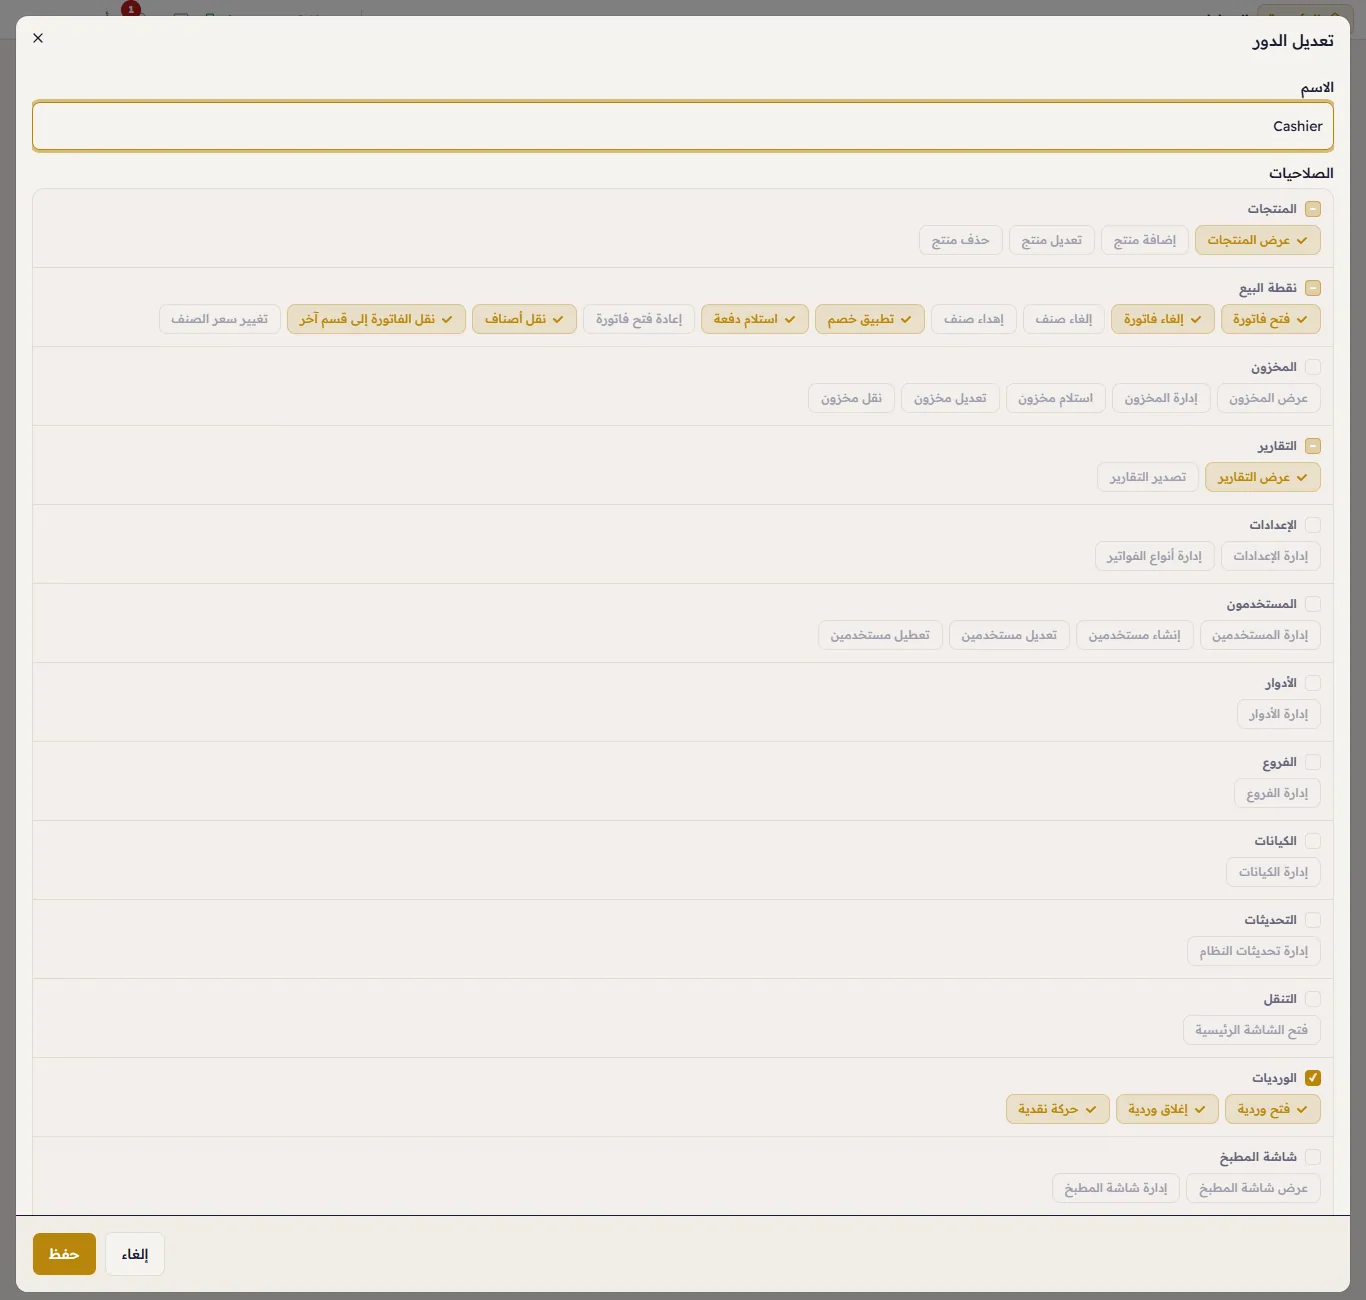Check the شاشة المطبخ group checkbox
The height and width of the screenshot is (1300, 1366).
pyautogui.click(x=1313, y=1157)
